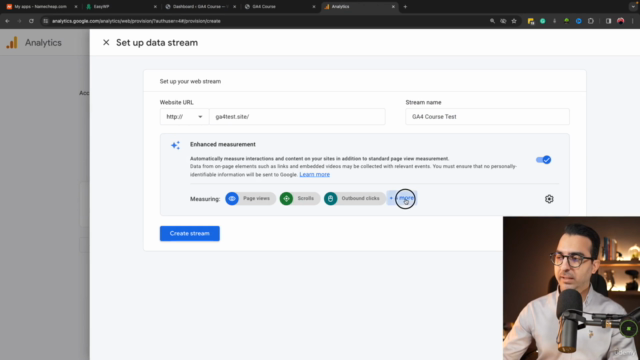The image size is (640, 360).
Task: Click the site info icon in address bar
Action: [46, 21]
